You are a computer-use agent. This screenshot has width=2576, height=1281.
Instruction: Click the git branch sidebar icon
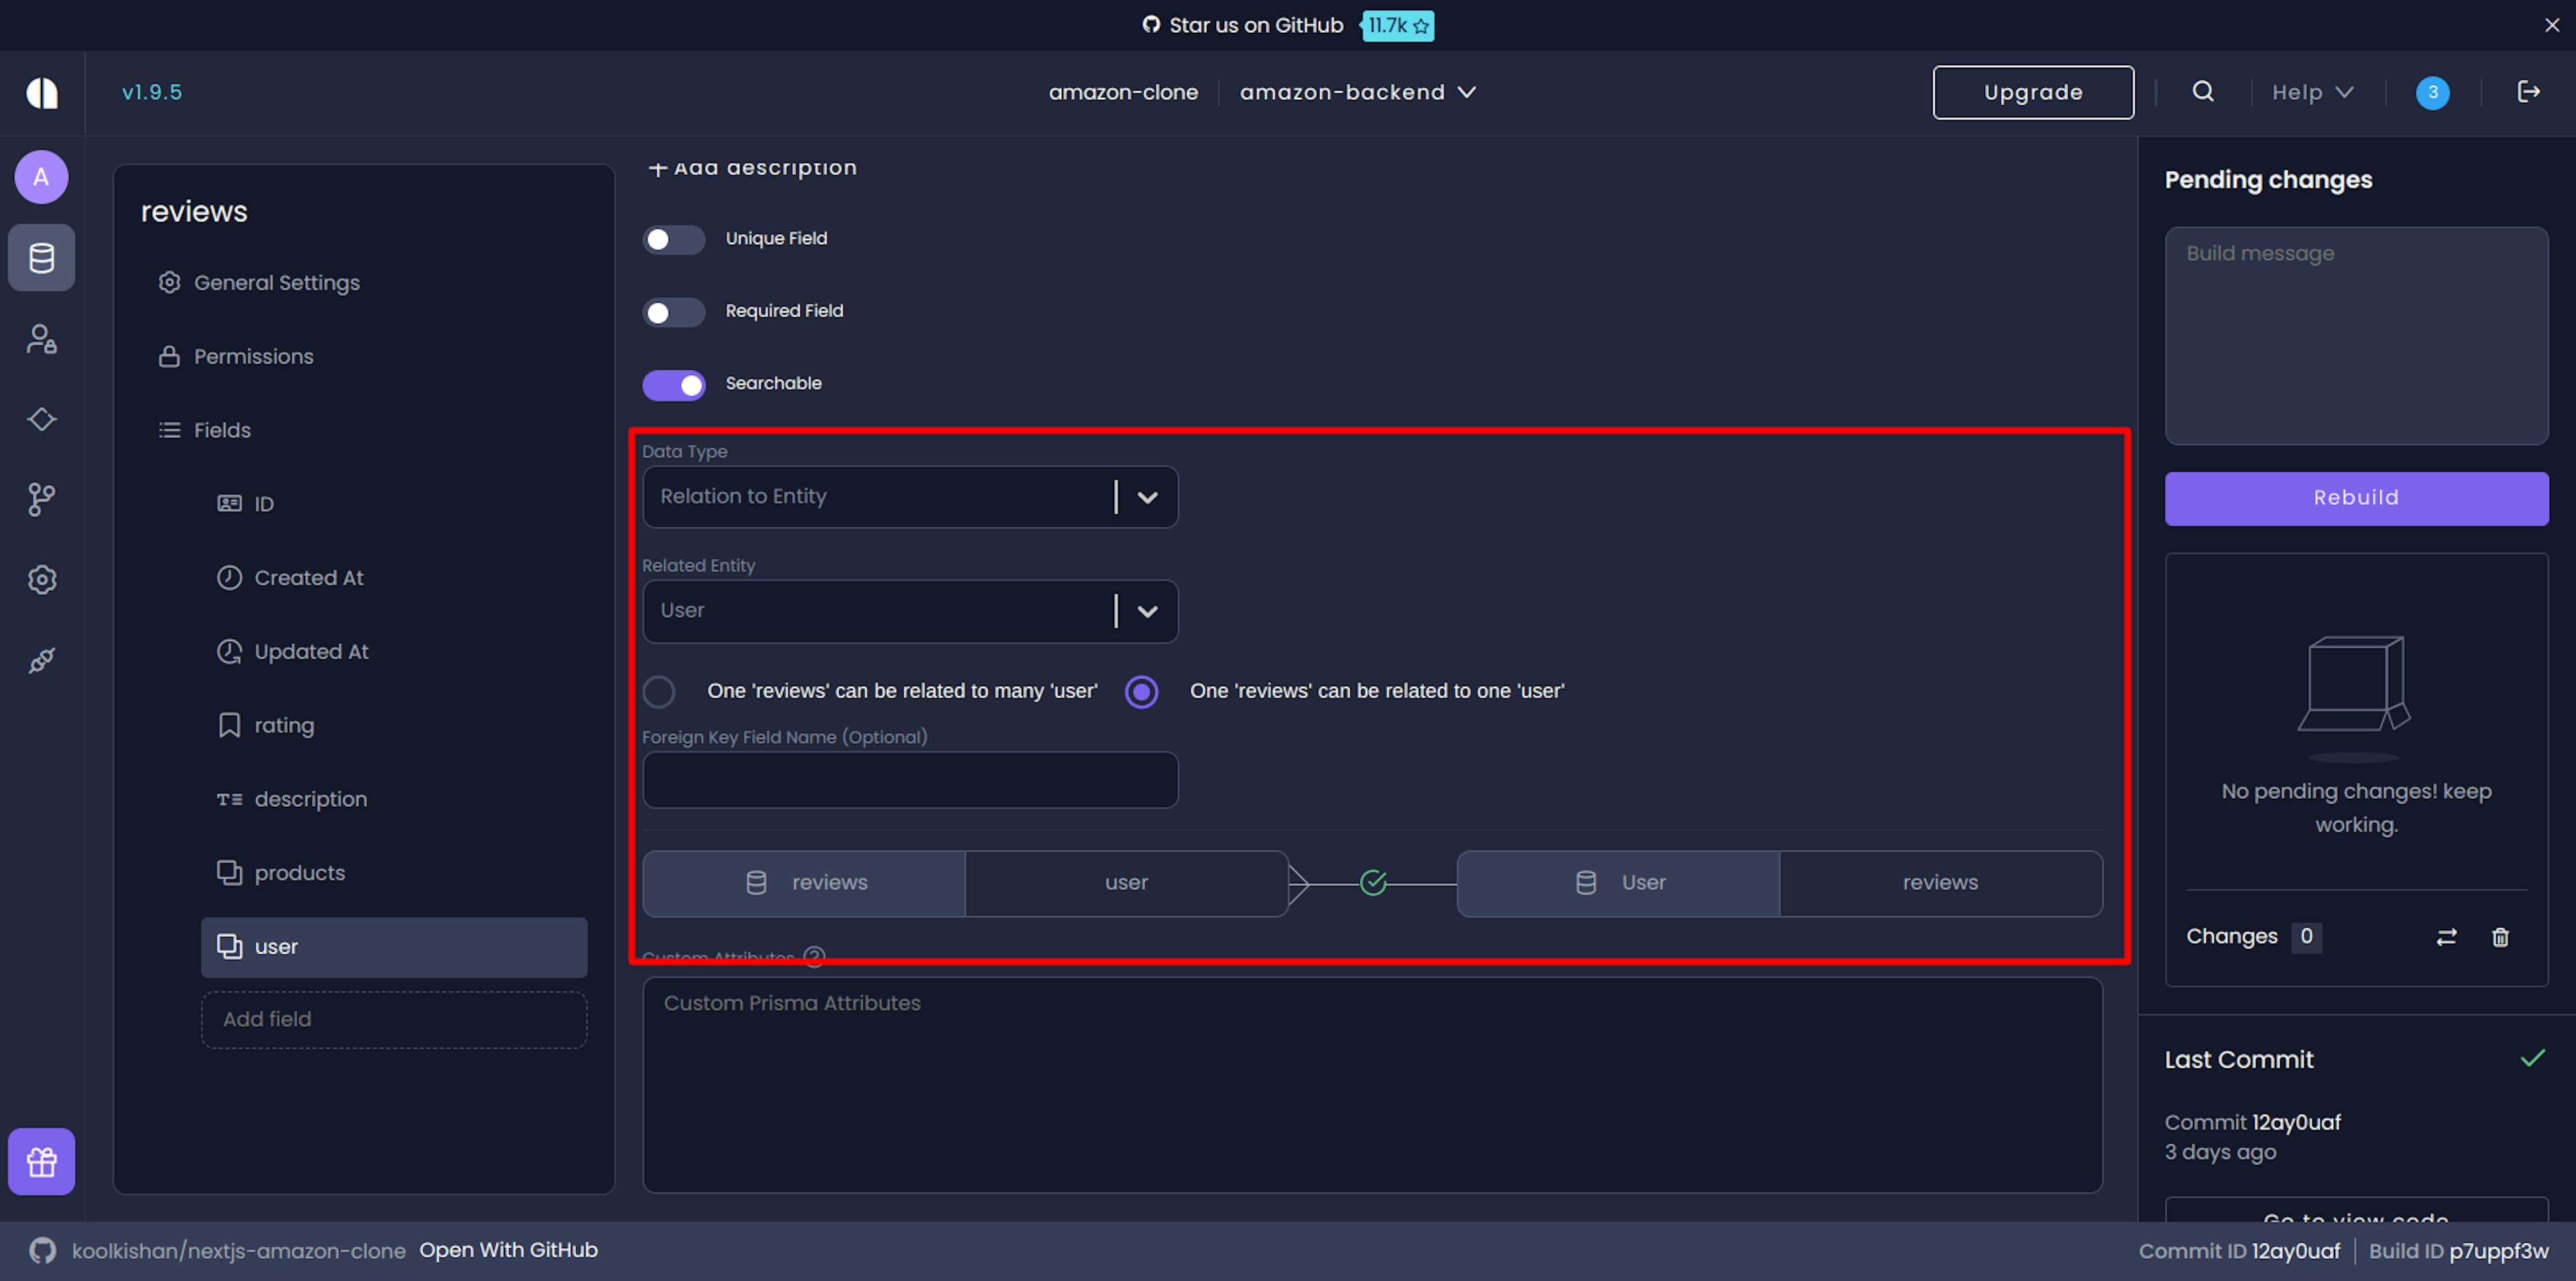41,499
